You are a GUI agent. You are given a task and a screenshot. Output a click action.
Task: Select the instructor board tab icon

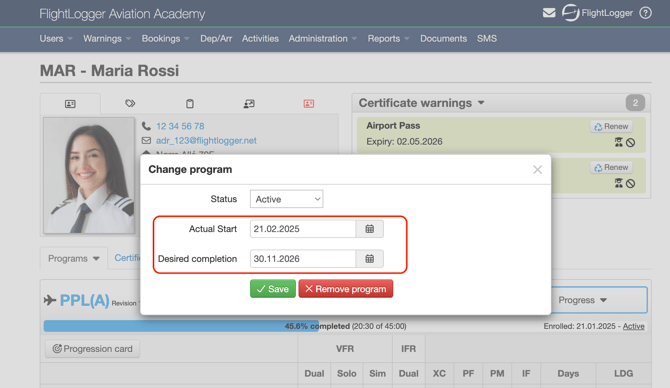tap(249, 103)
